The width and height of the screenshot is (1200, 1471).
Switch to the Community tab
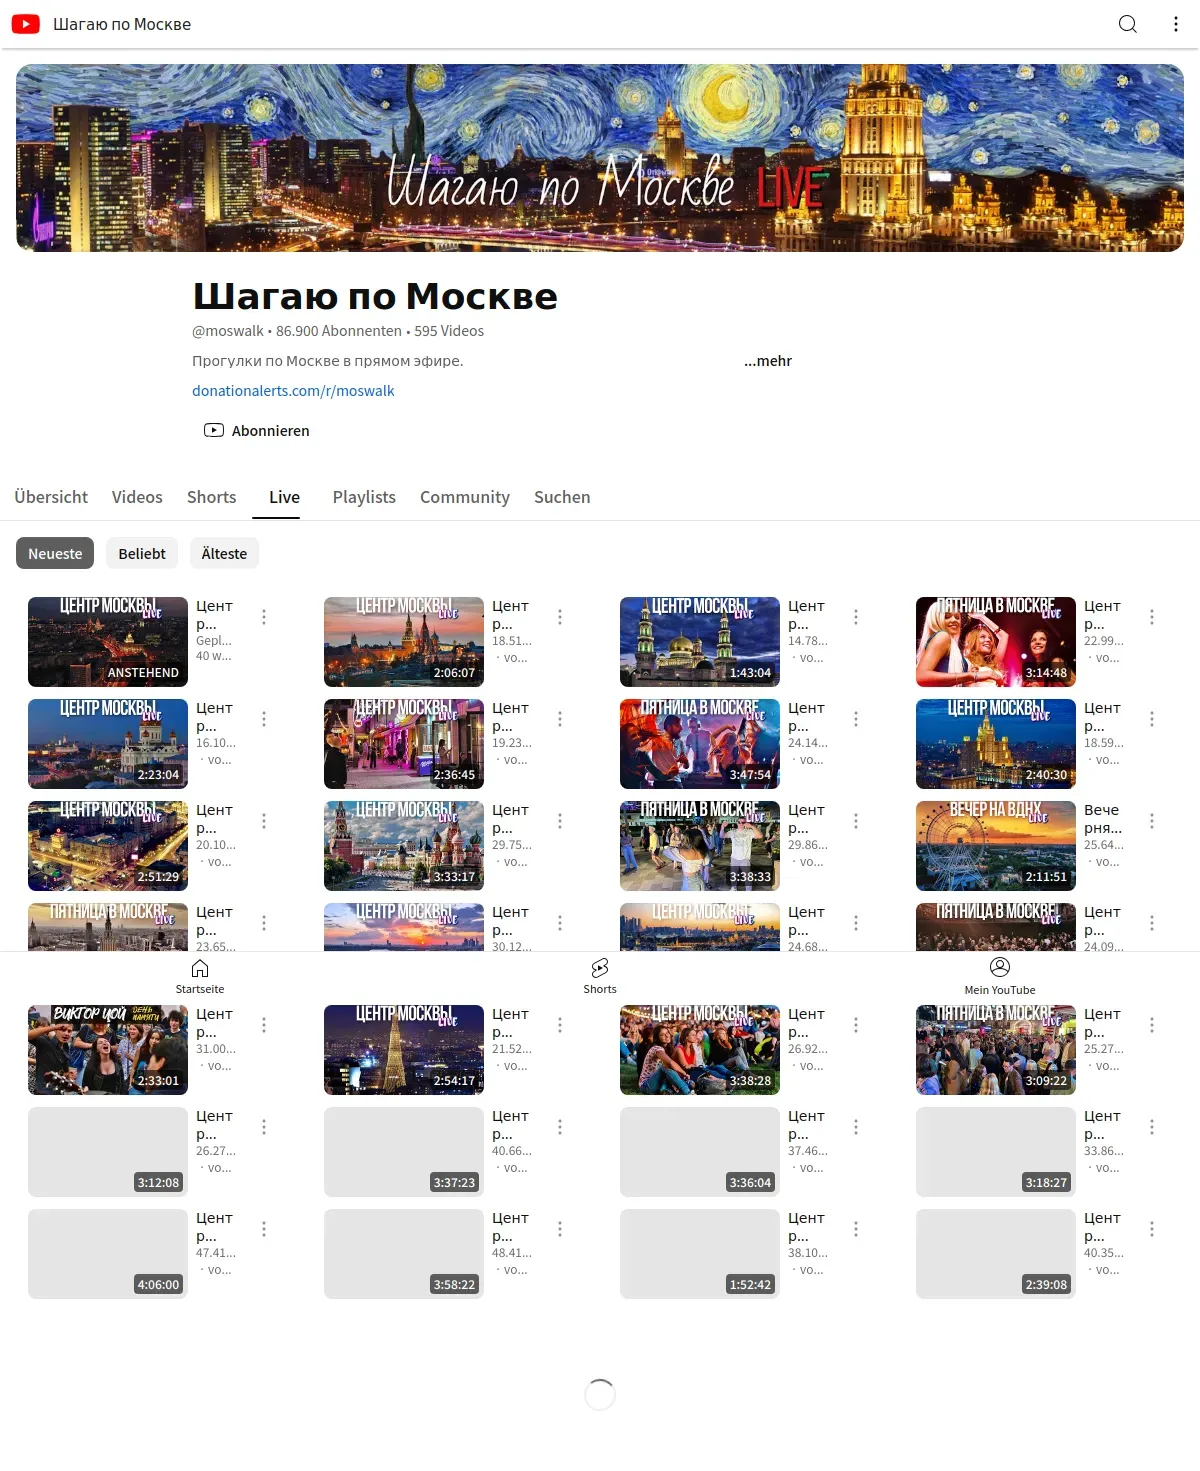point(465,497)
